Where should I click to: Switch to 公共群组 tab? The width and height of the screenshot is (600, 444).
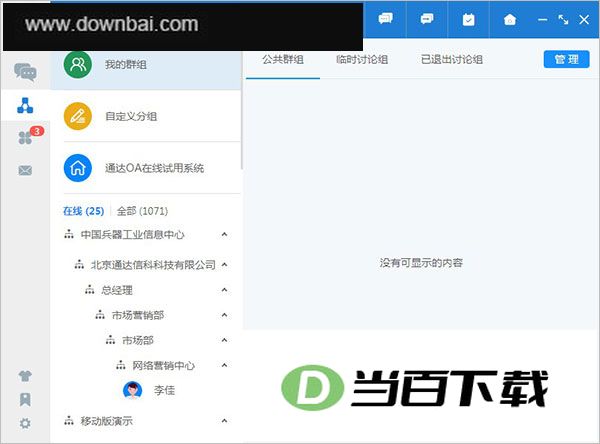click(283, 60)
